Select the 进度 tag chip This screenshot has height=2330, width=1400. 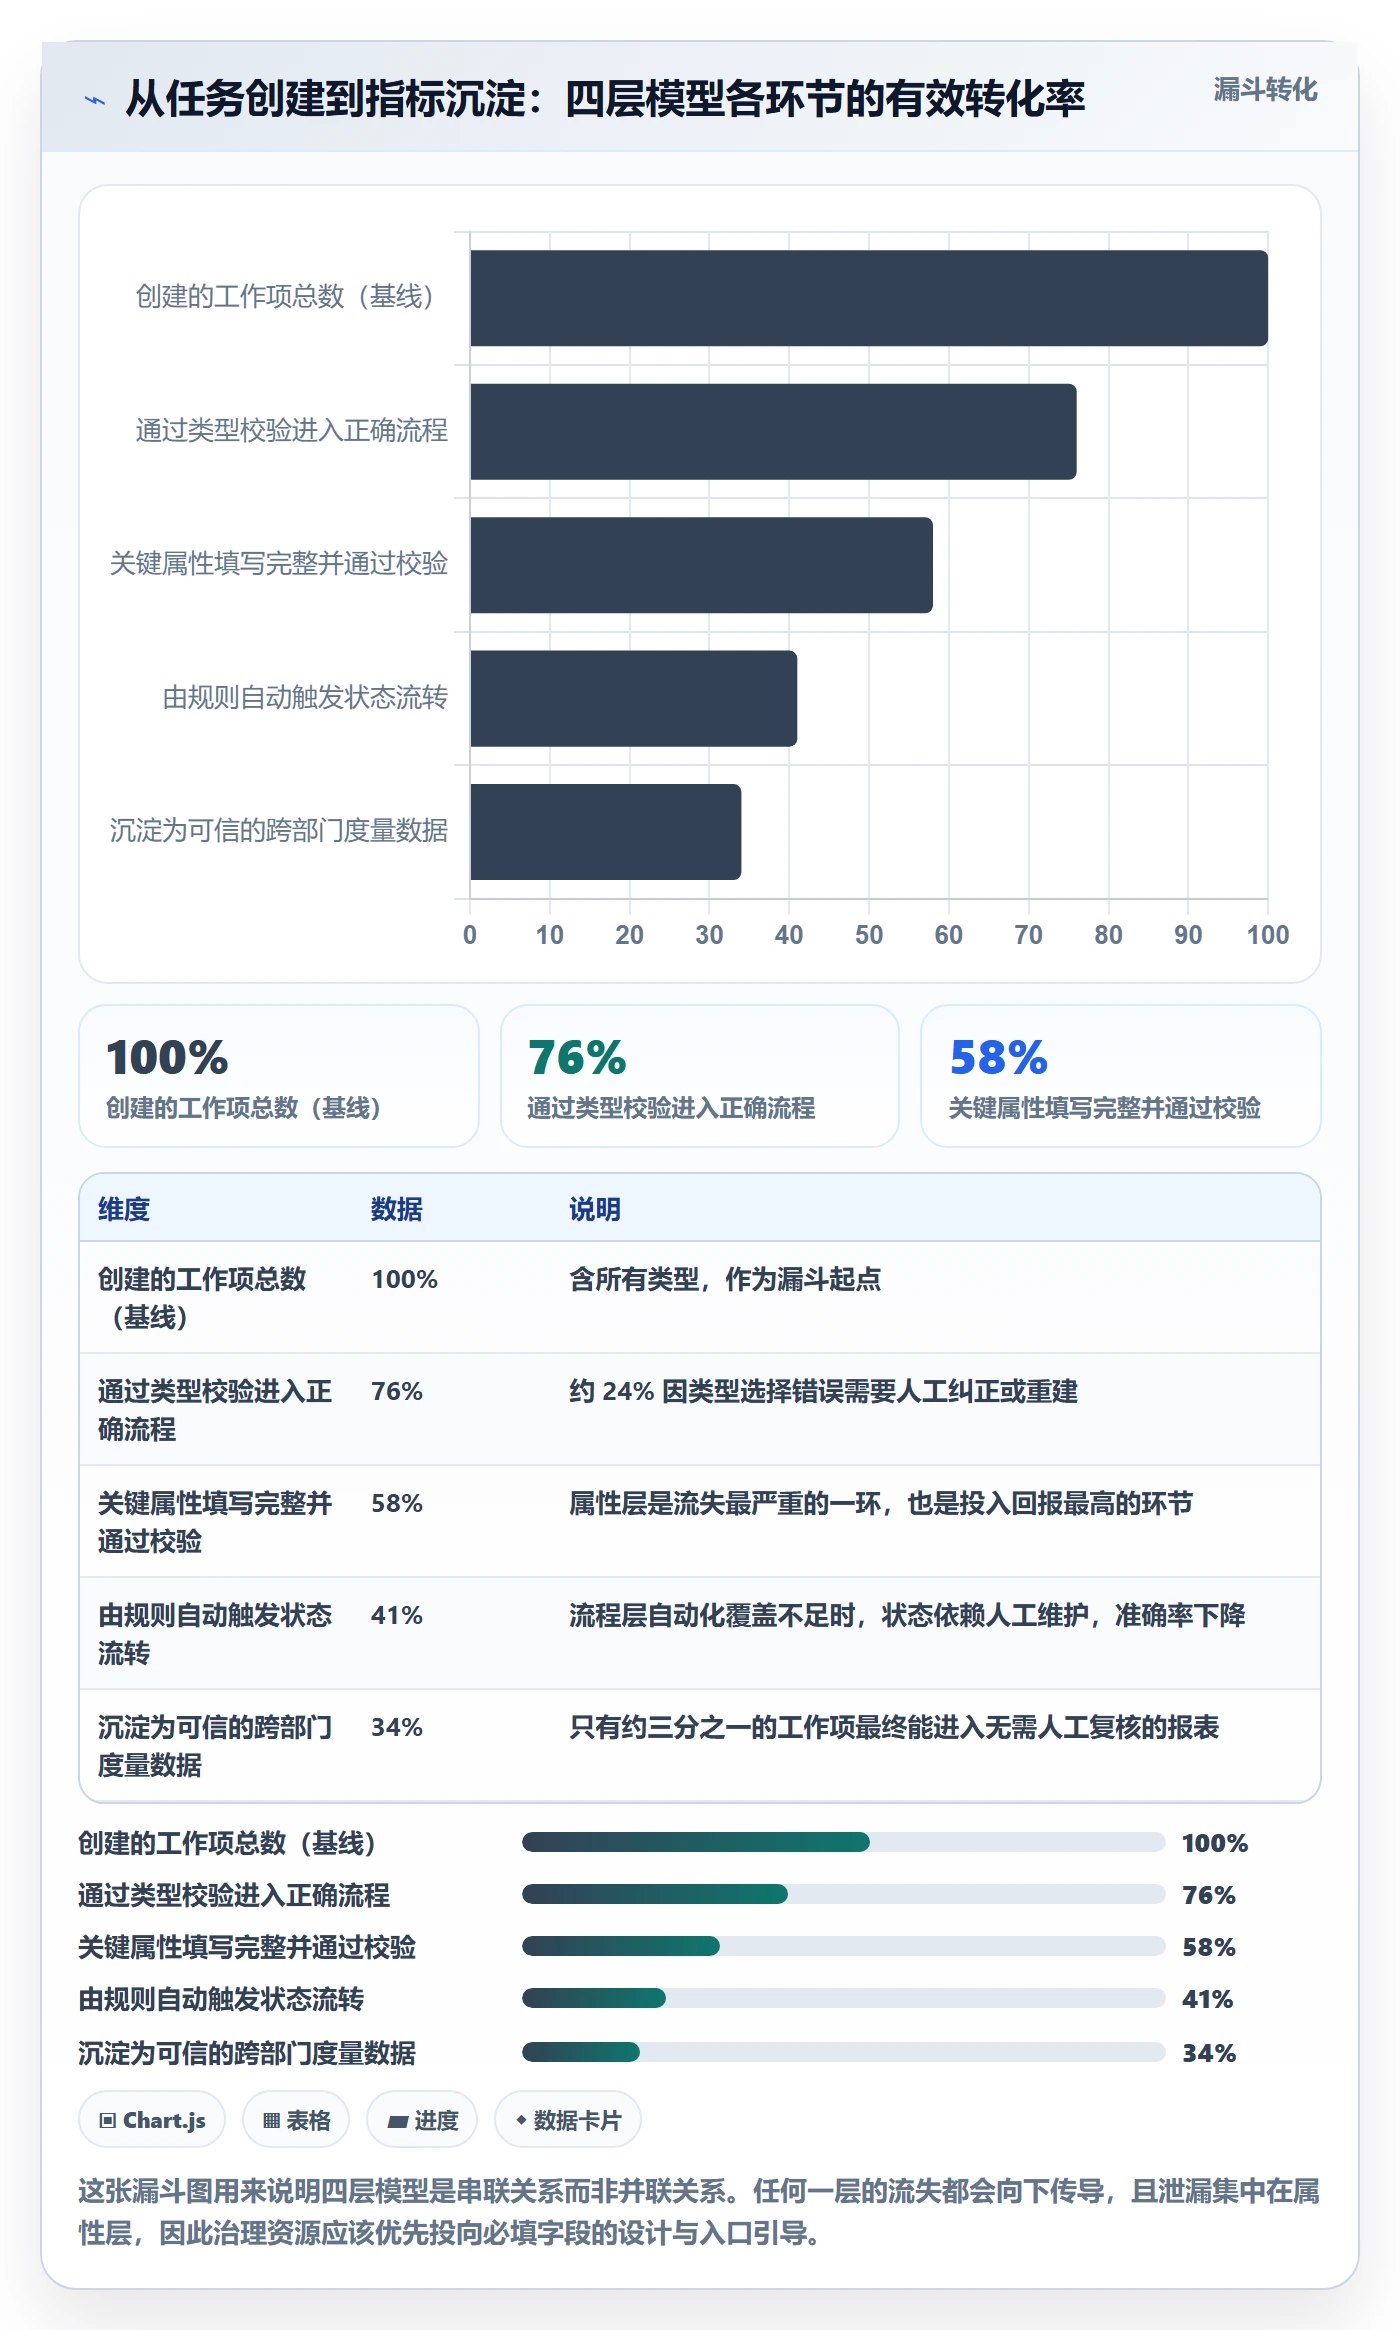click(422, 2120)
